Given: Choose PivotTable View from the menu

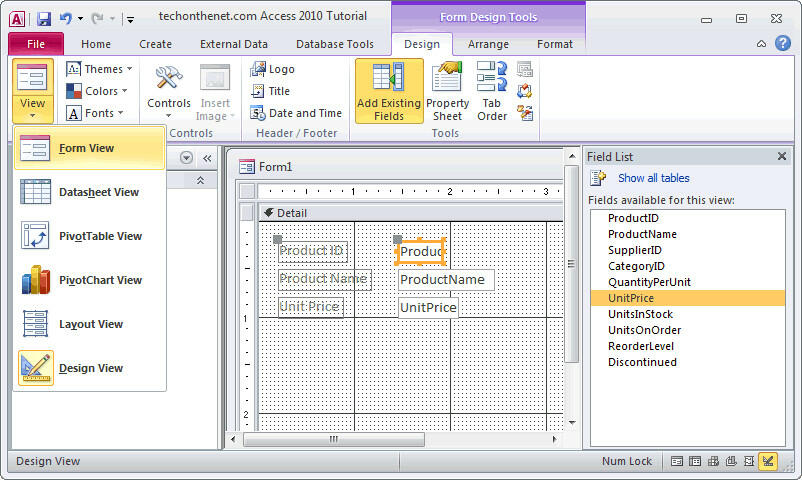Looking at the screenshot, I should [x=90, y=236].
